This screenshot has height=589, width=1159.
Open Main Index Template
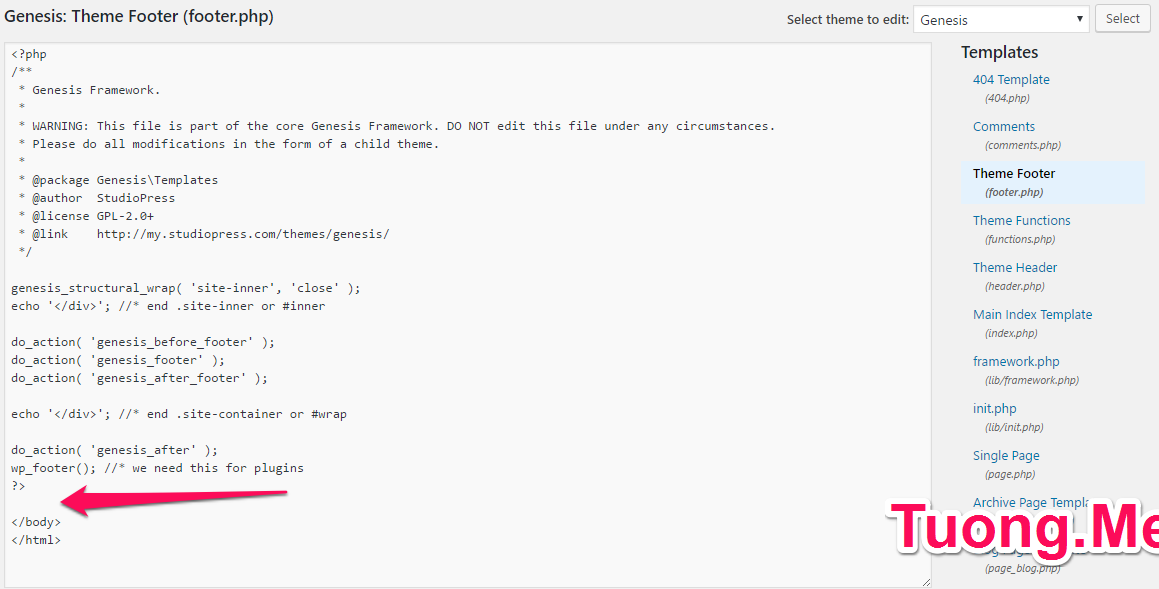click(1032, 315)
